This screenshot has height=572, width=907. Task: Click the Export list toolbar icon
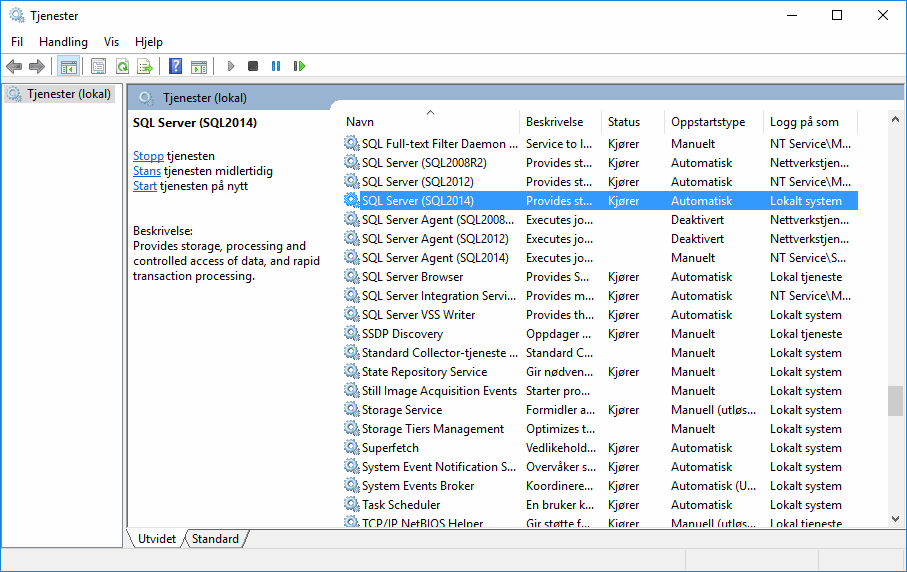[145, 67]
